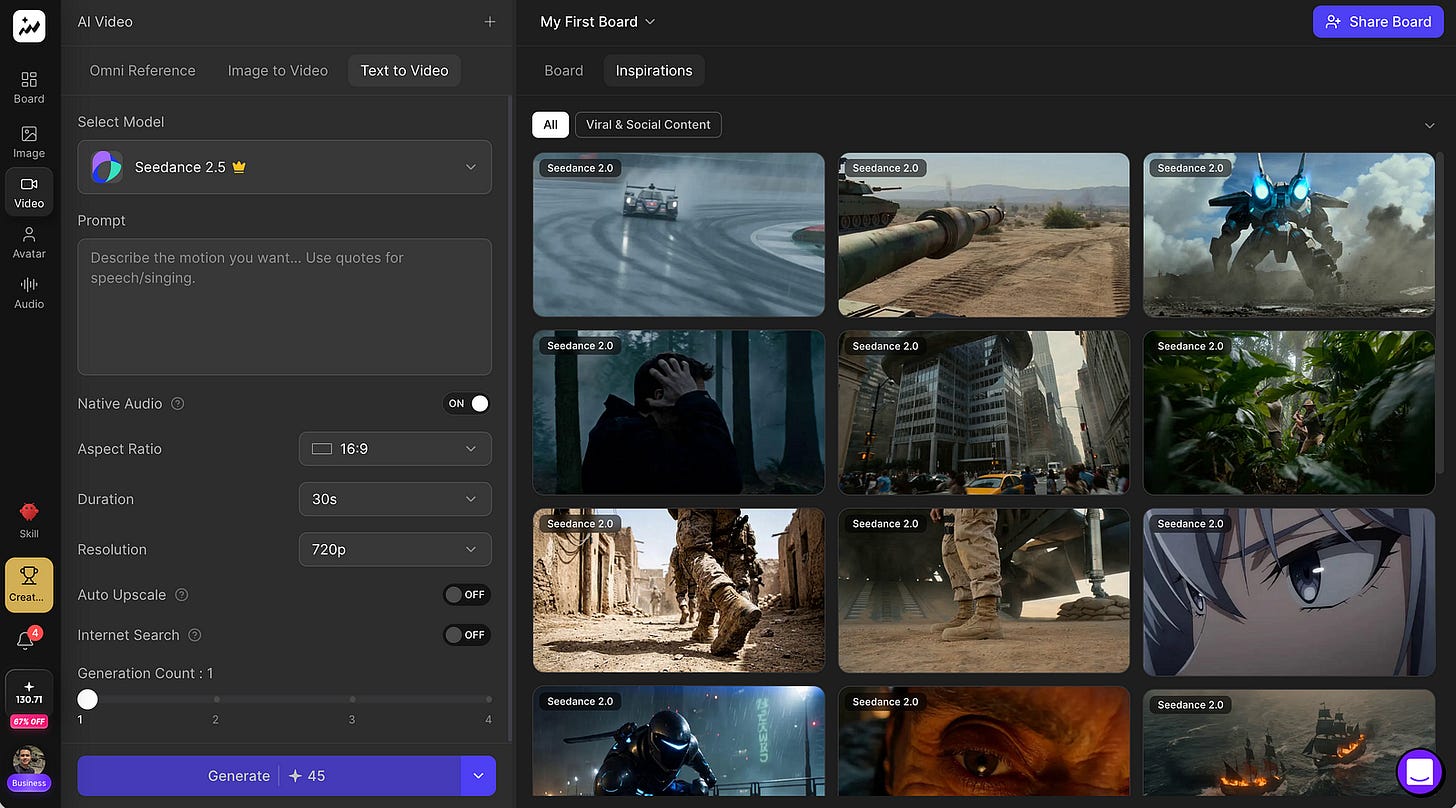
Task: Open the tank barrel desert thumbnail
Action: 984,235
